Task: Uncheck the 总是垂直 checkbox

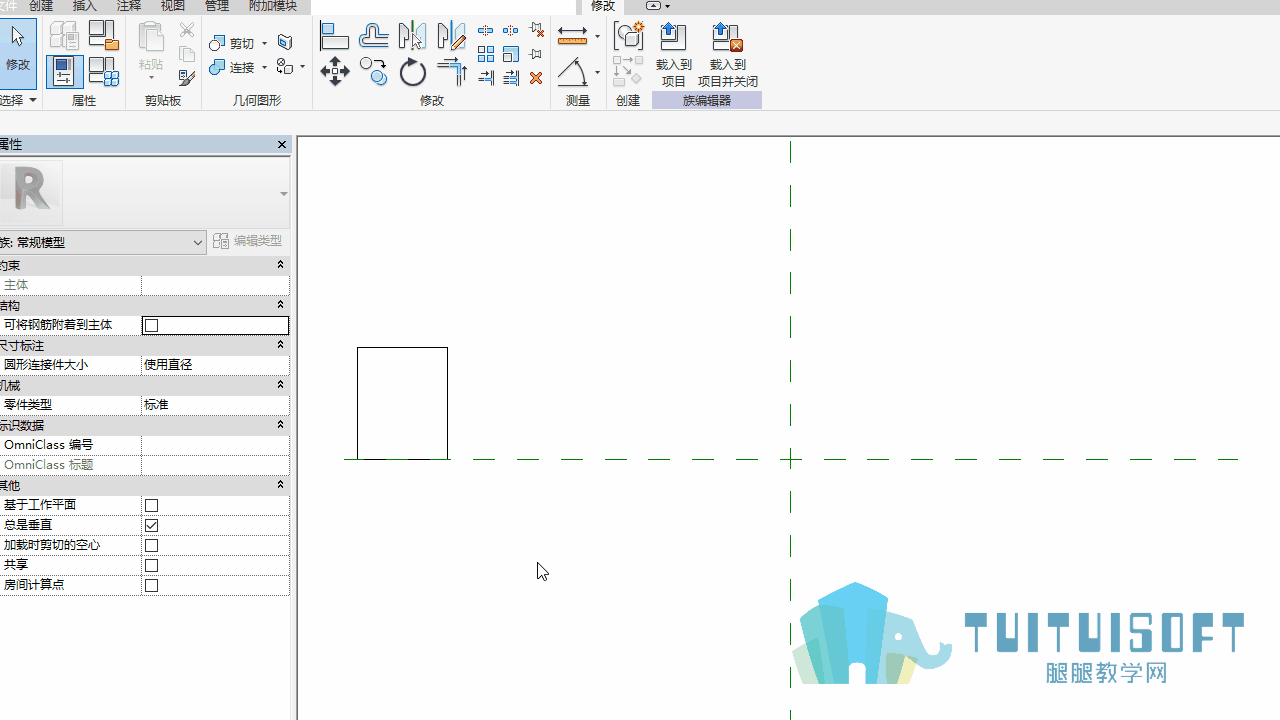Action: coord(151,525)
